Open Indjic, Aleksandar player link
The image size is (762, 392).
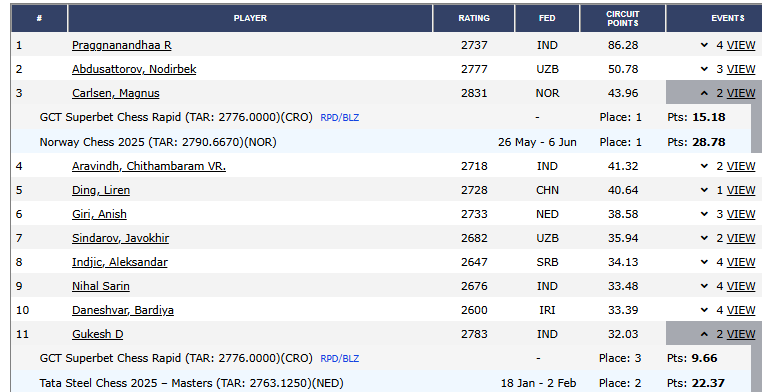tap(120, 262)
